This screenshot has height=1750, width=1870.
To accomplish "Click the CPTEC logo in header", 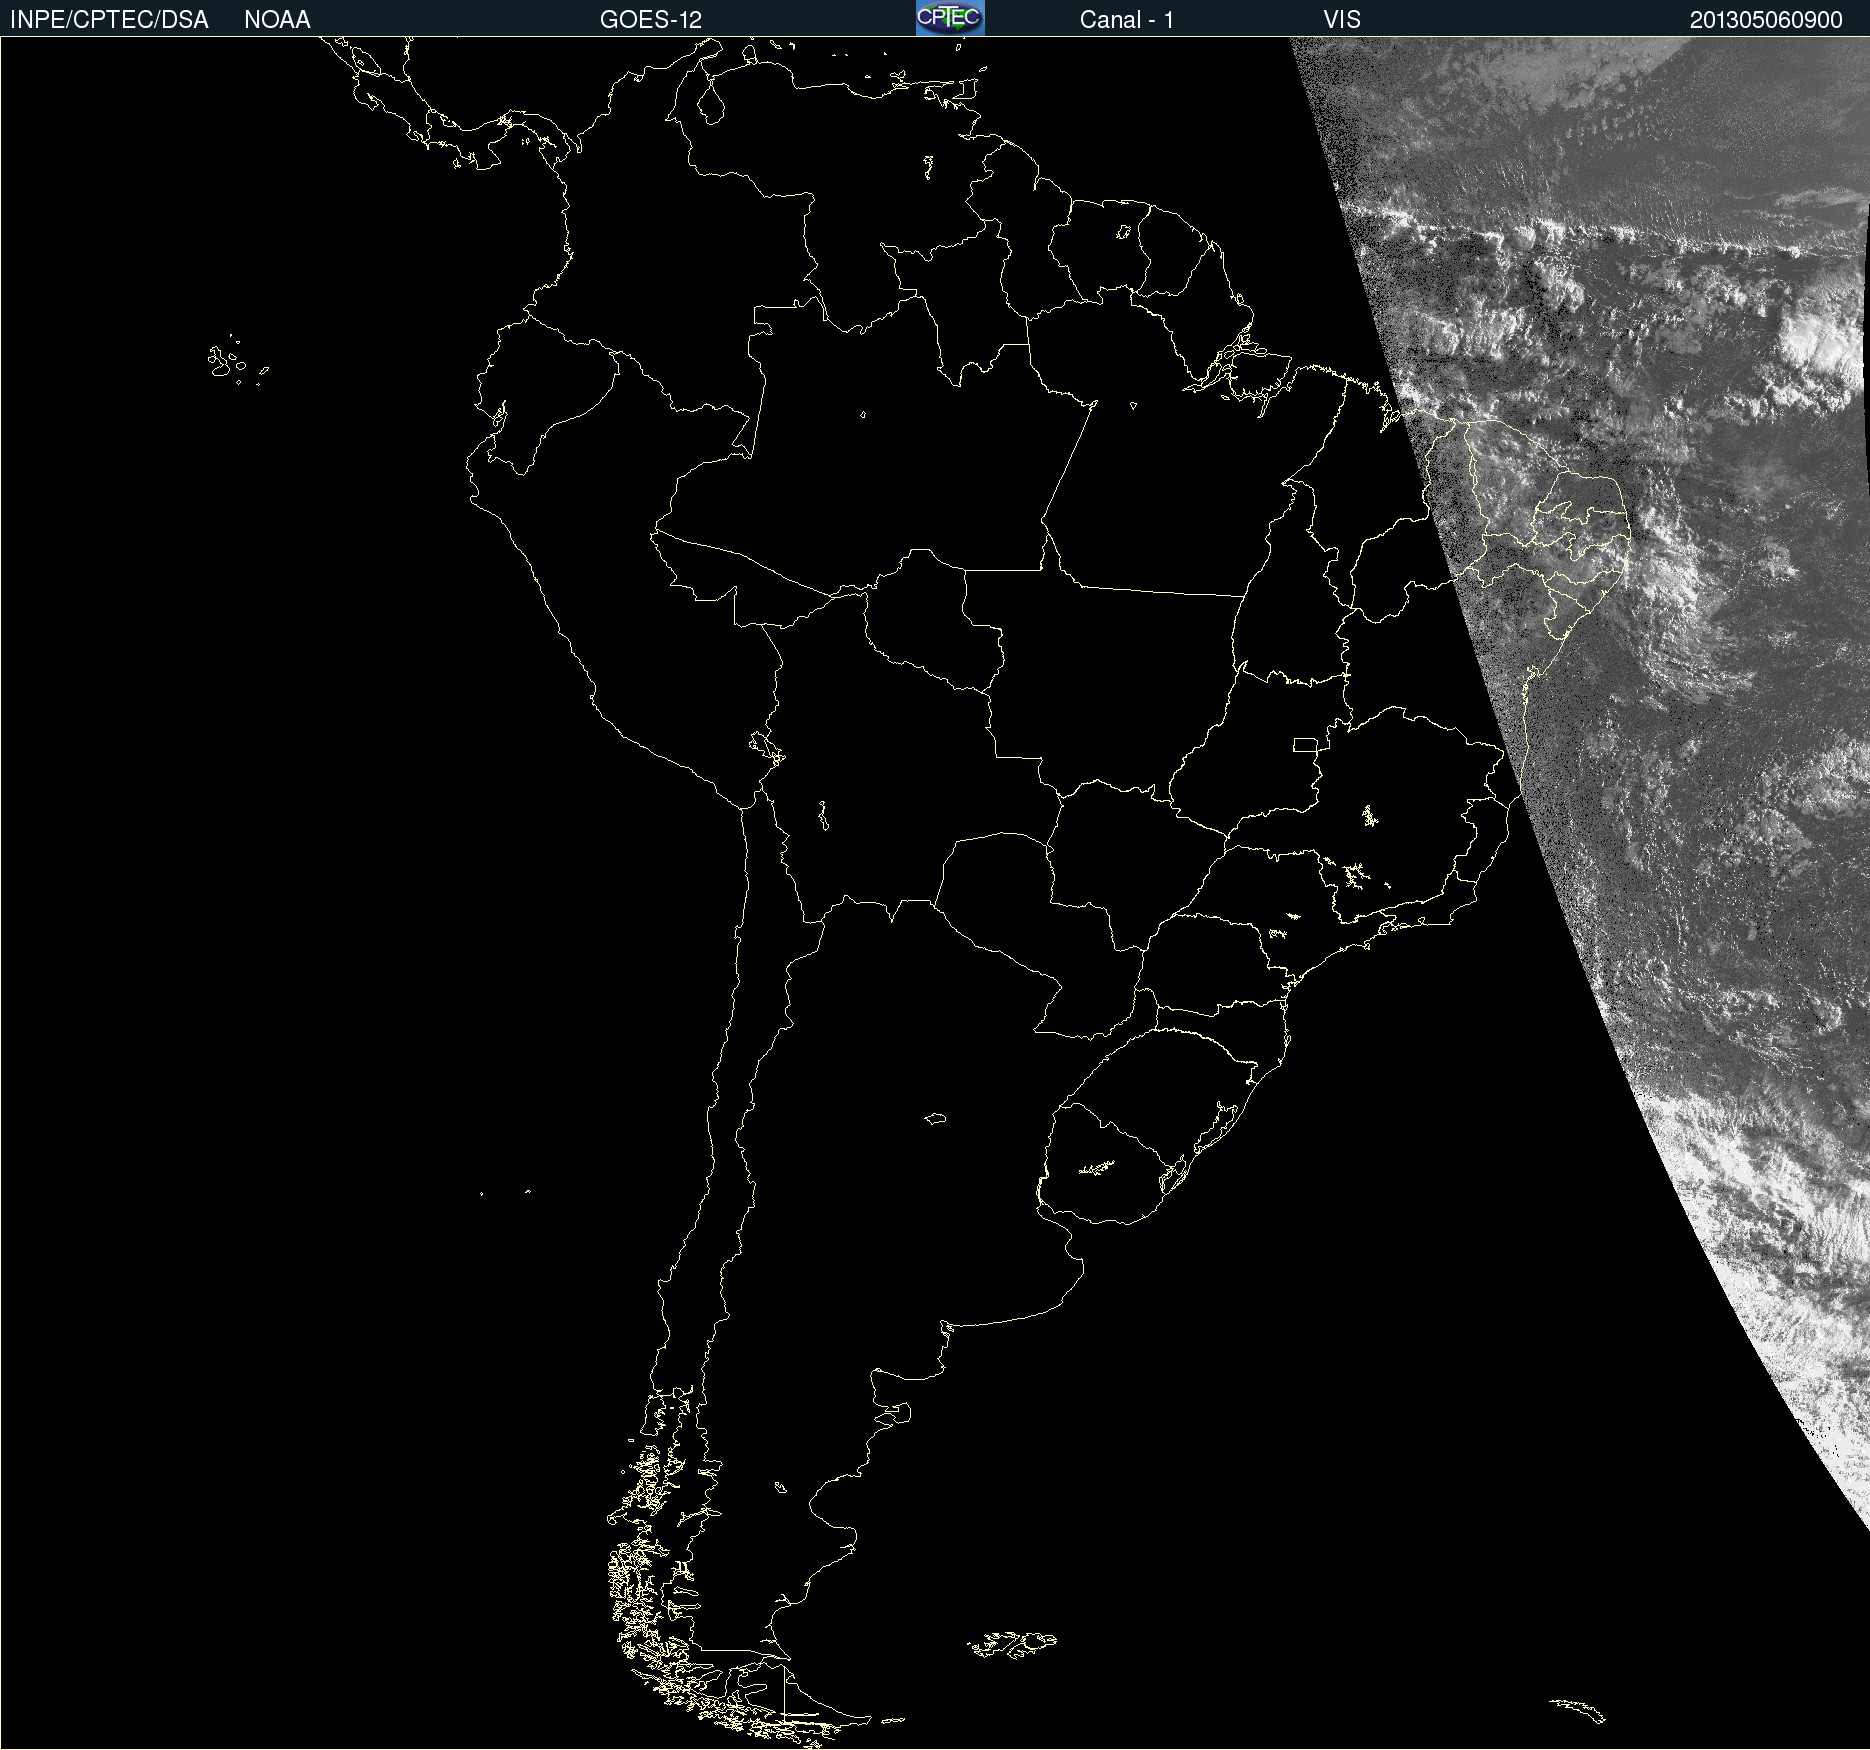I will 950,18.
